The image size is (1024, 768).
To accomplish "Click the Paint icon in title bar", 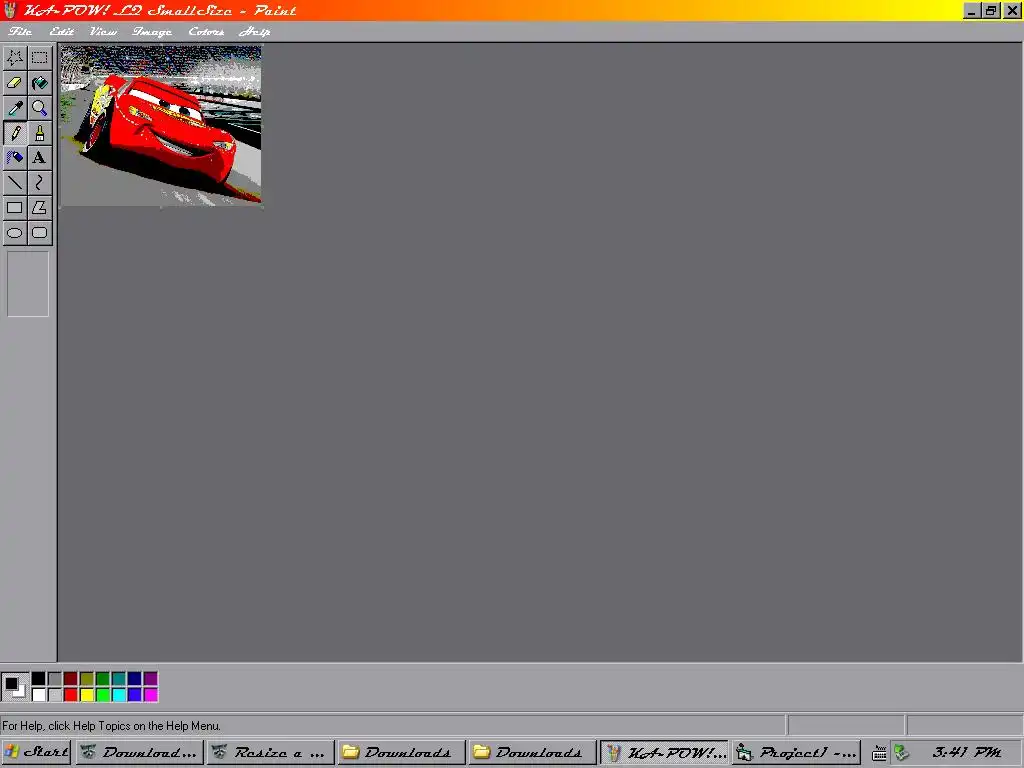I will 10,10.
